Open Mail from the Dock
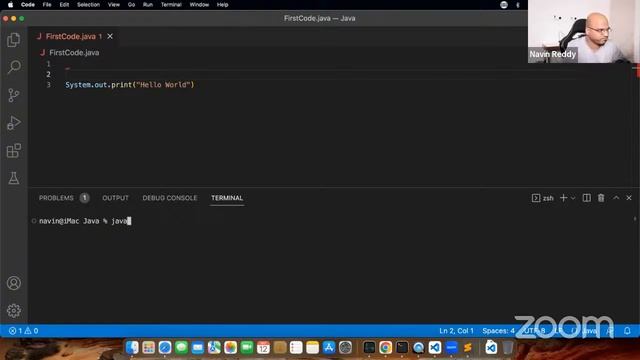 click(x=198, y=348)
